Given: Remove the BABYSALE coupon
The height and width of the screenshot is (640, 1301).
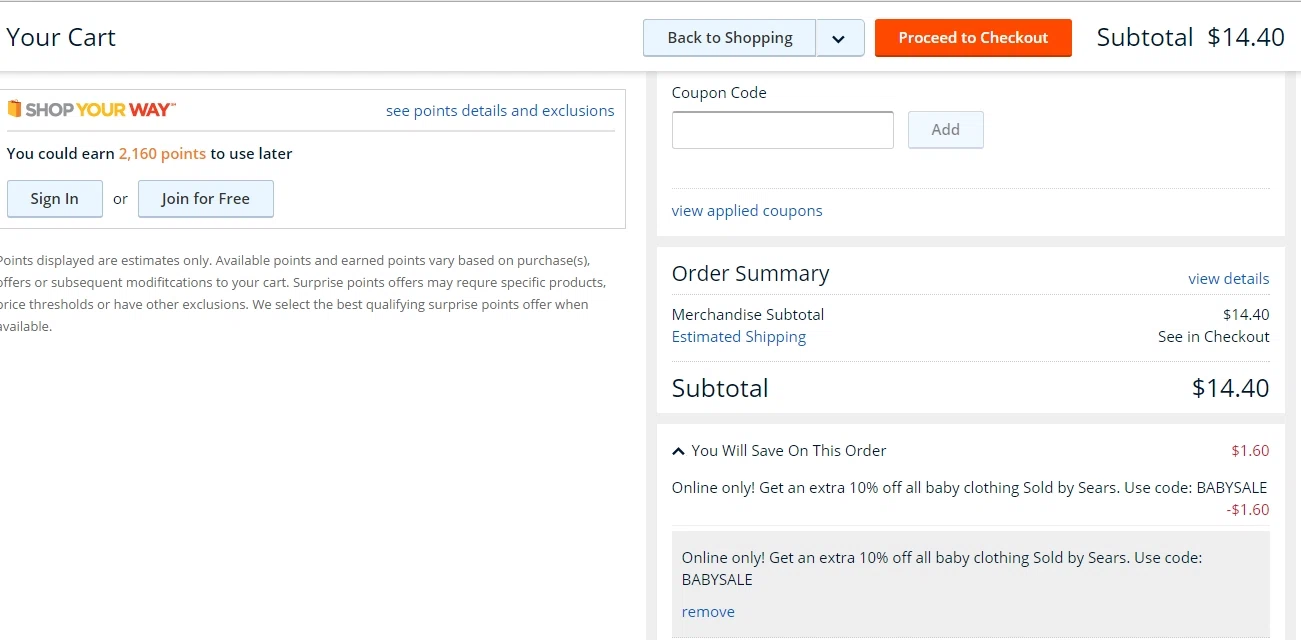Looking at the screenshot, I should [x=708, y=612].
